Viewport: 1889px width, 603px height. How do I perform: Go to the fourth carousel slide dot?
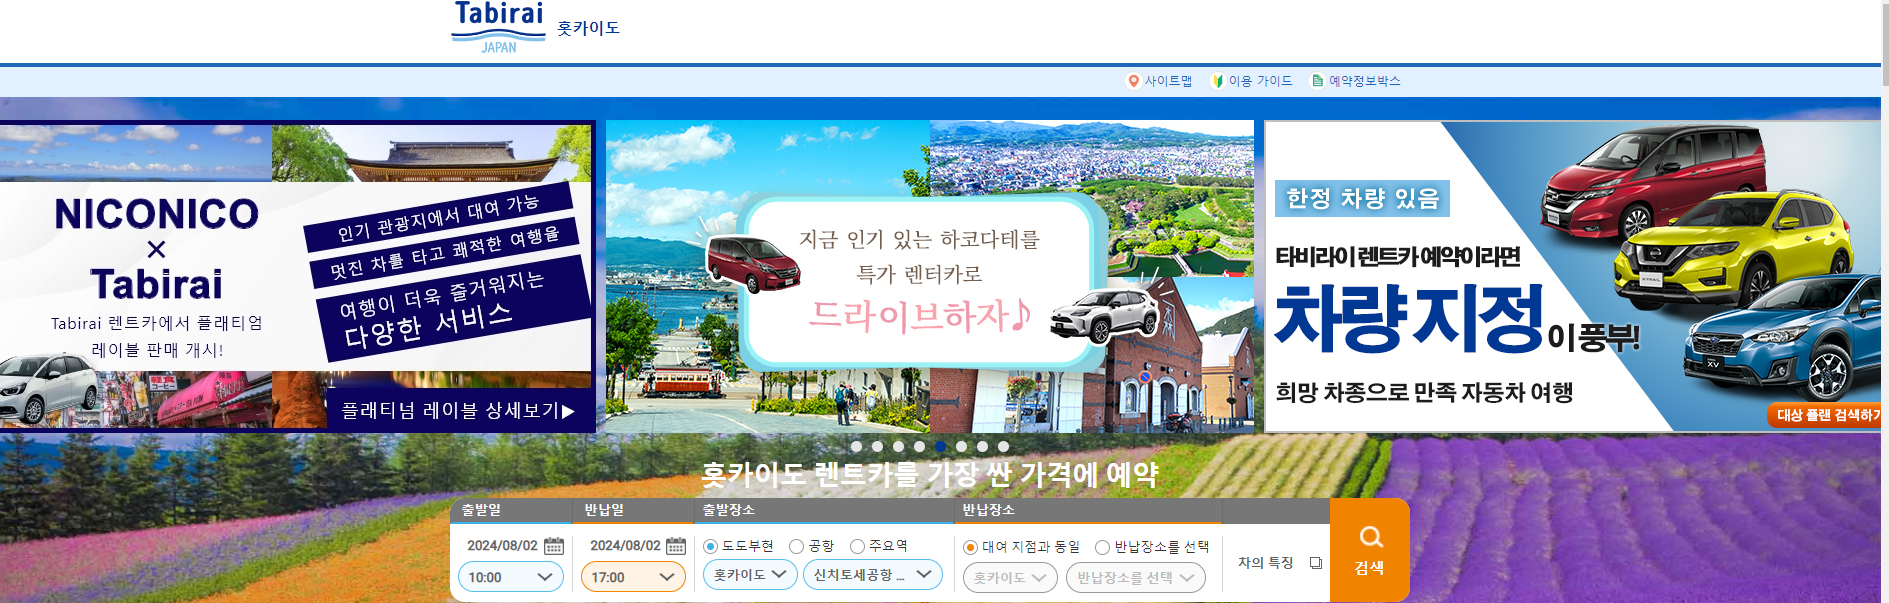click(x=919, y=447)
